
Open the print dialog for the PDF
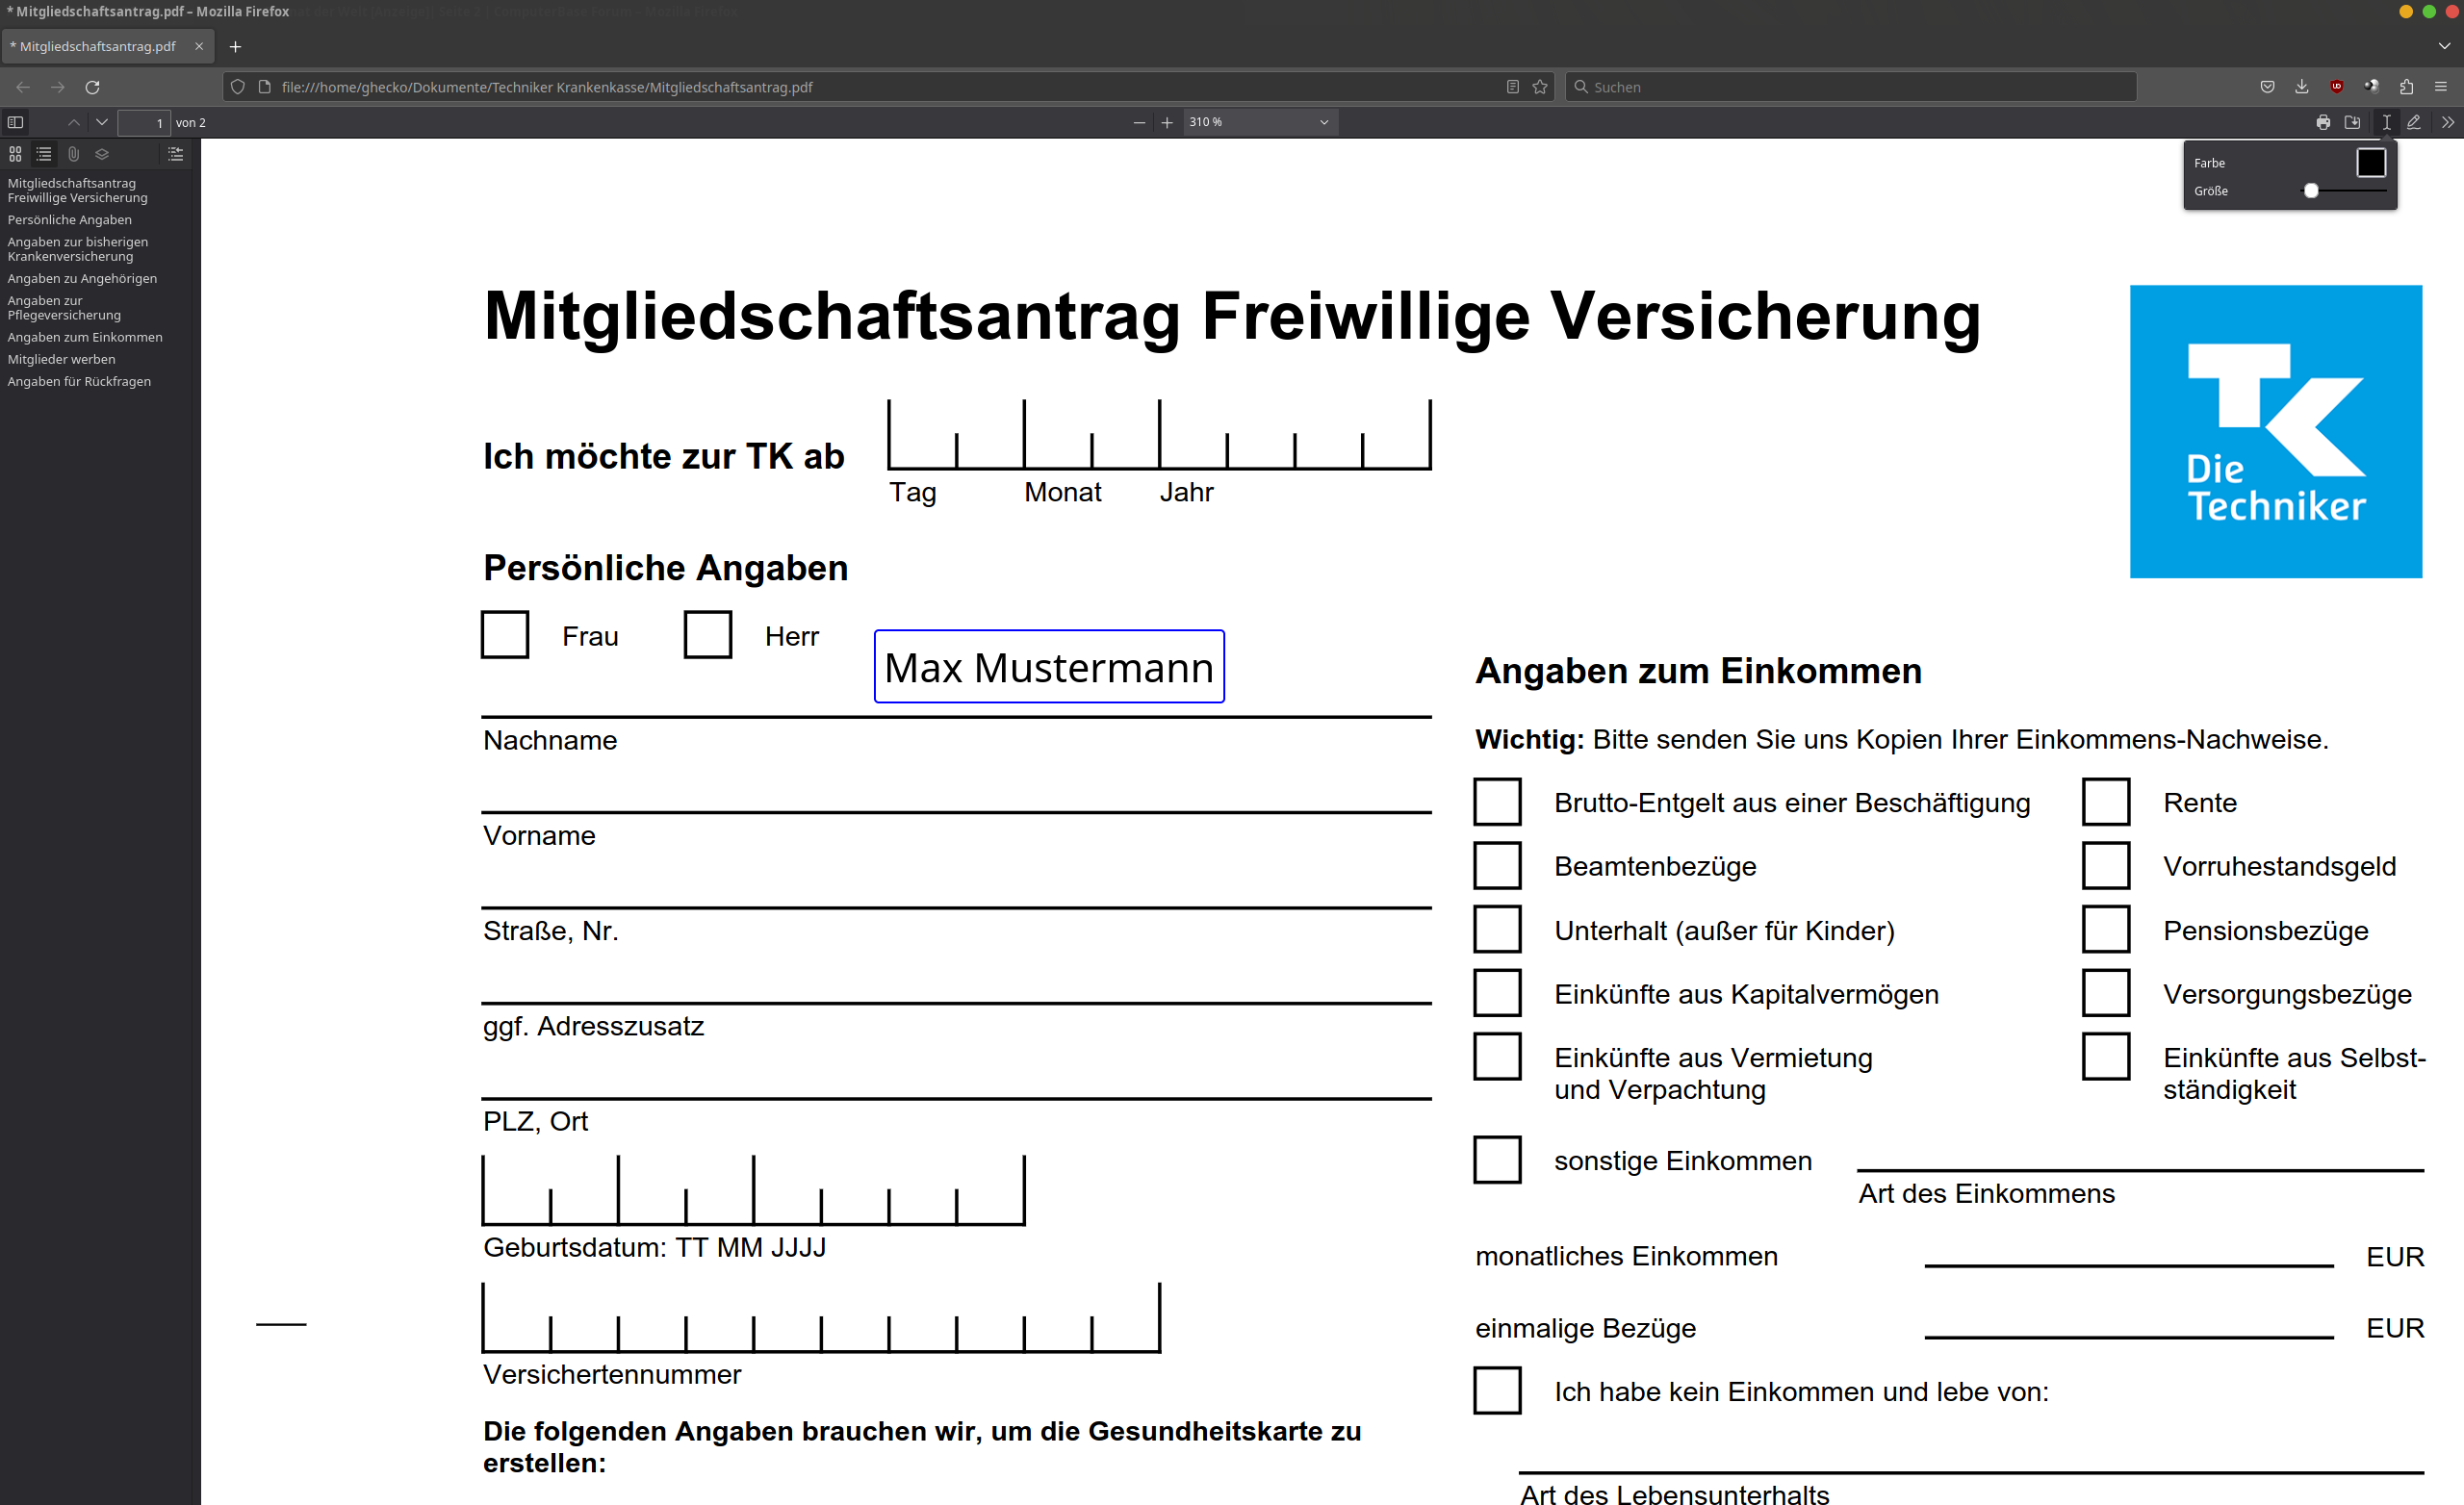[x=2323, y=122]
